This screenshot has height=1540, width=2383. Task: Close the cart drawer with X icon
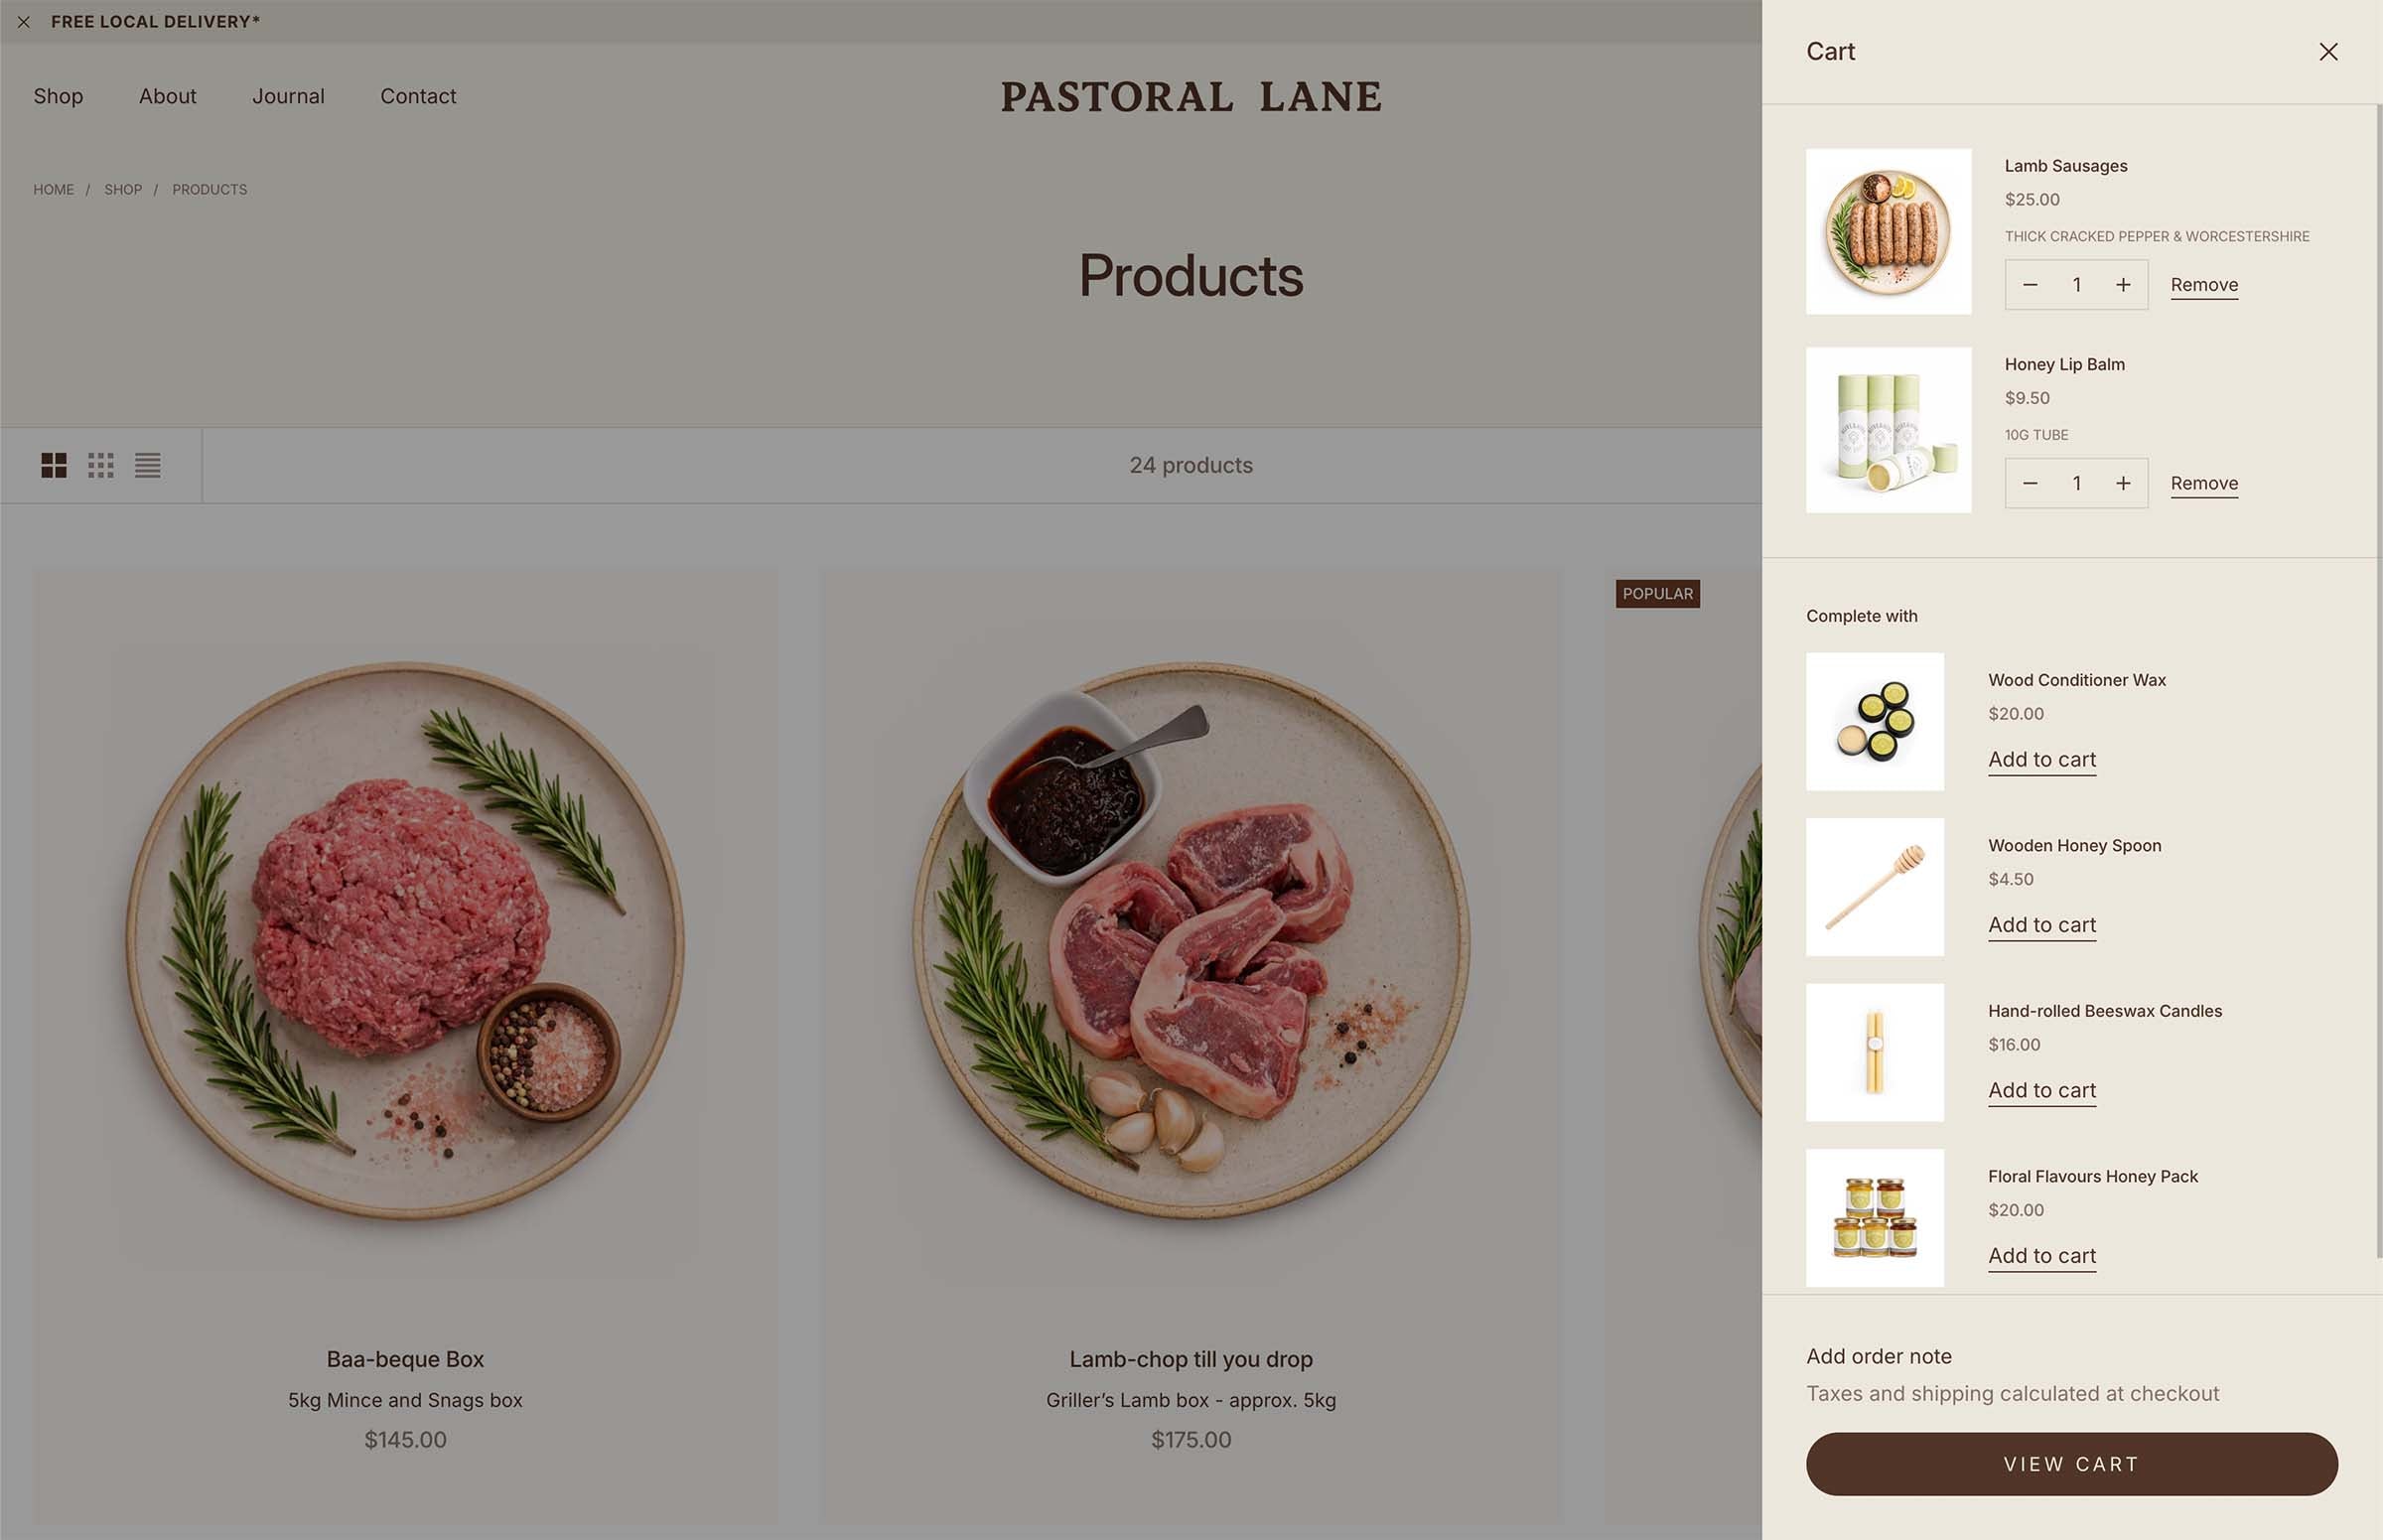[2328, 52]
